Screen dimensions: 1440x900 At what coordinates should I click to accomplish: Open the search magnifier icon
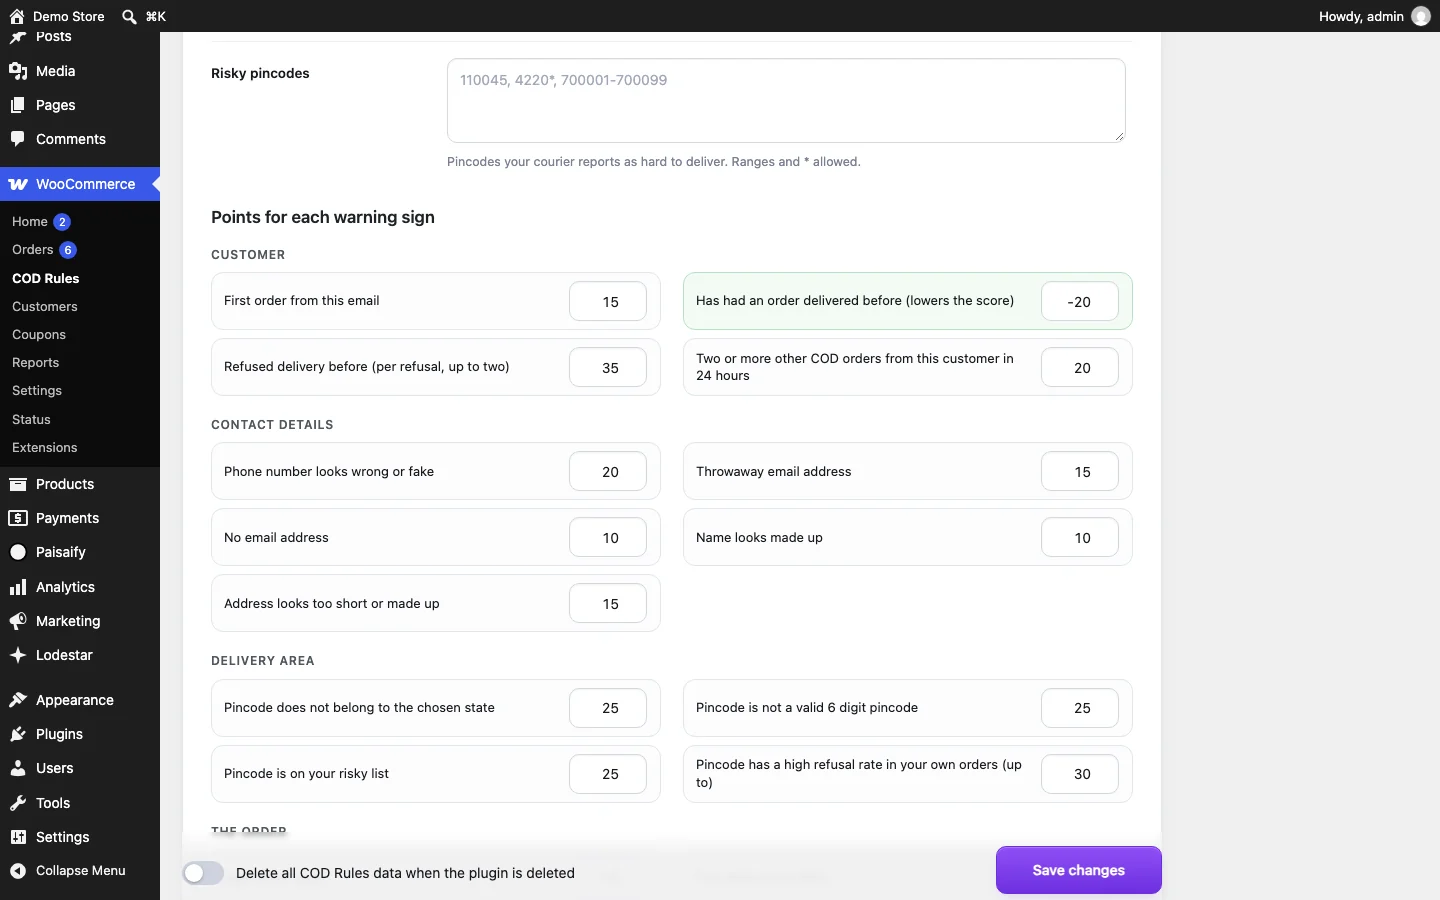point(129,16)
